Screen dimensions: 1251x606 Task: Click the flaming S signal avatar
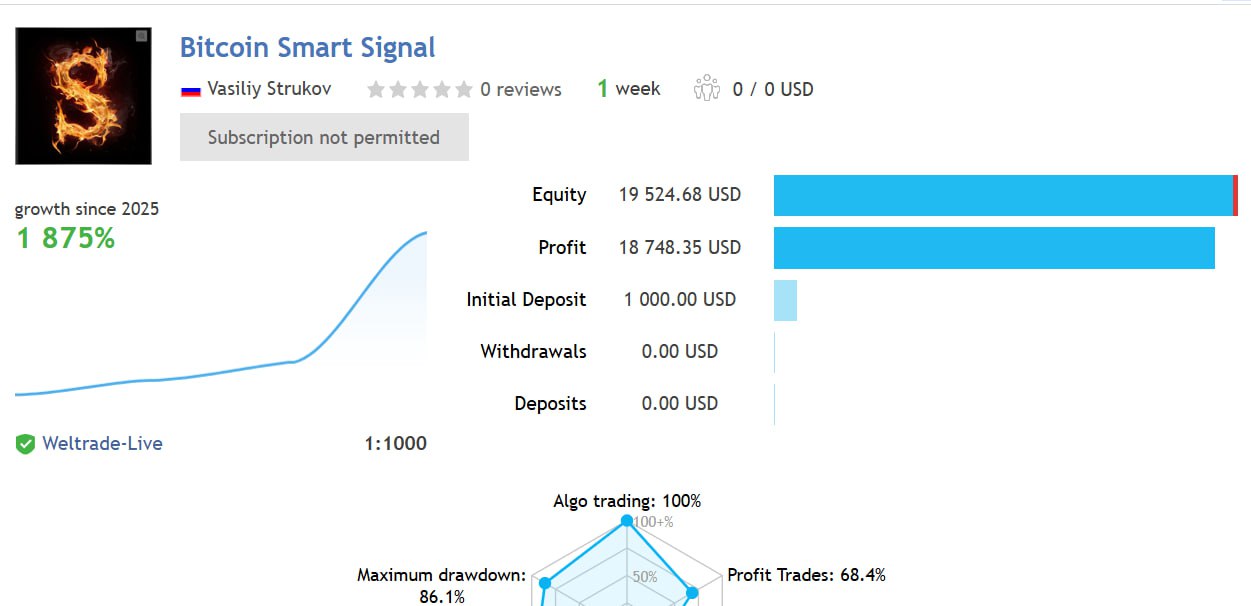pos(83,96)
